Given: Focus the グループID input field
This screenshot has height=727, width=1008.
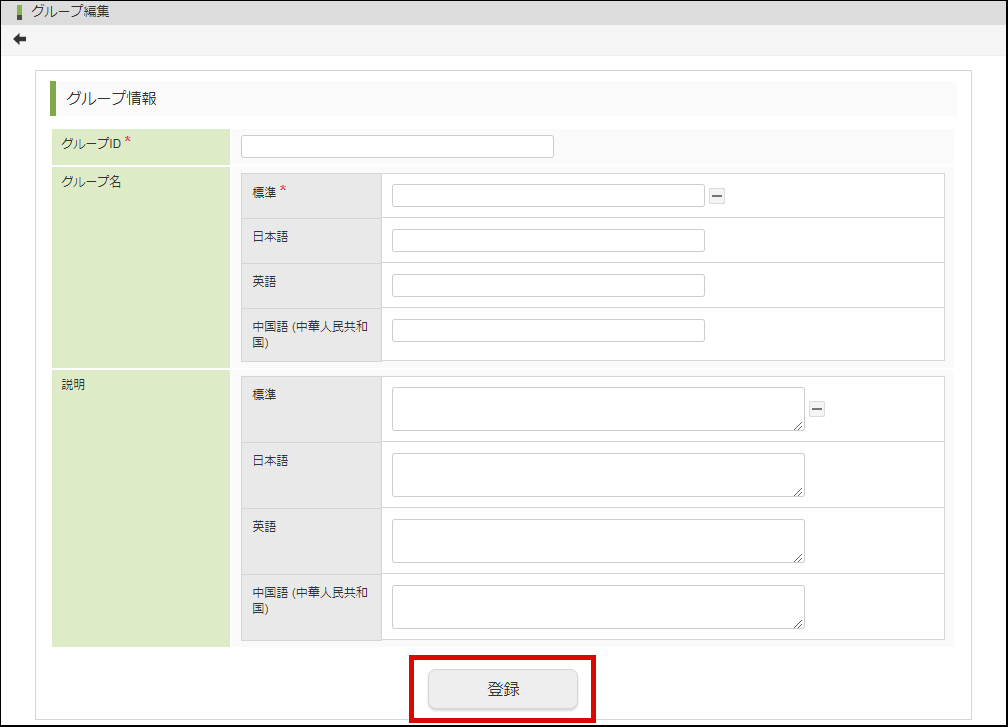Looking at the screenshot, I should [x=397, y=146].
